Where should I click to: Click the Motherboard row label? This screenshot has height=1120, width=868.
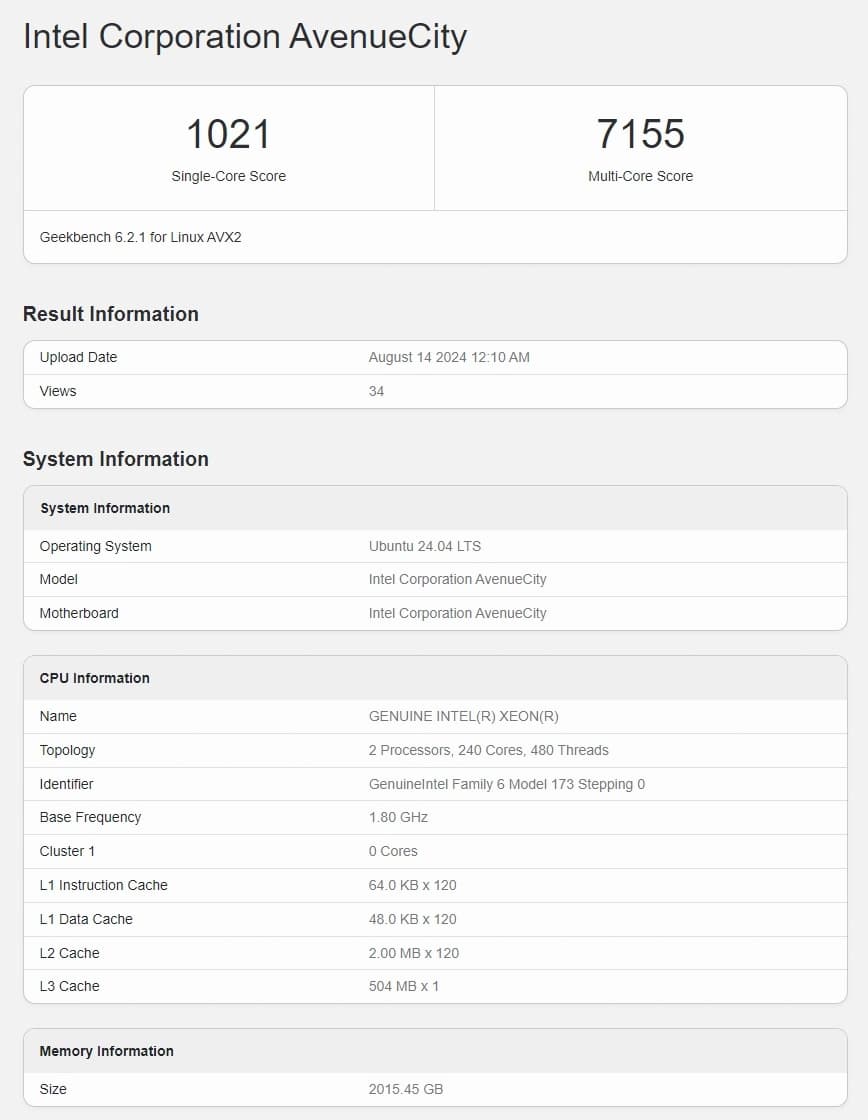tap(79, 613)
